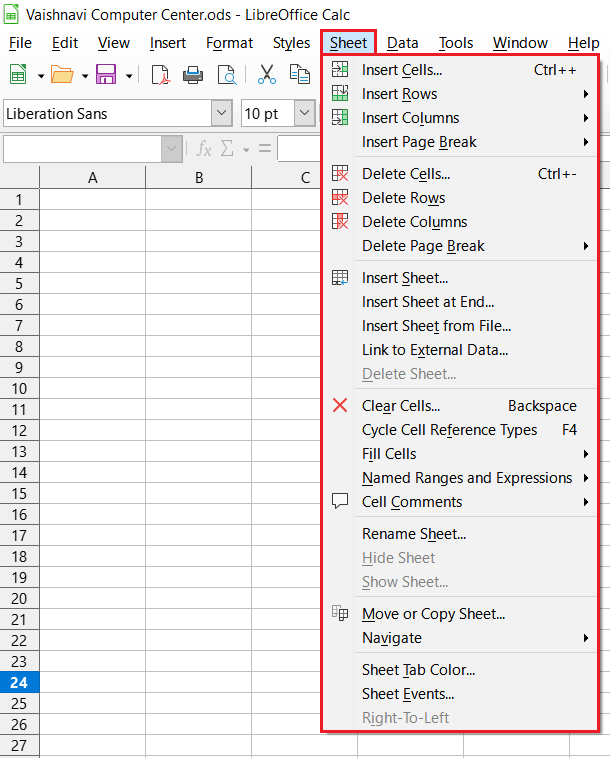Click the Formula equals sign icon

(x=265, y=148)
